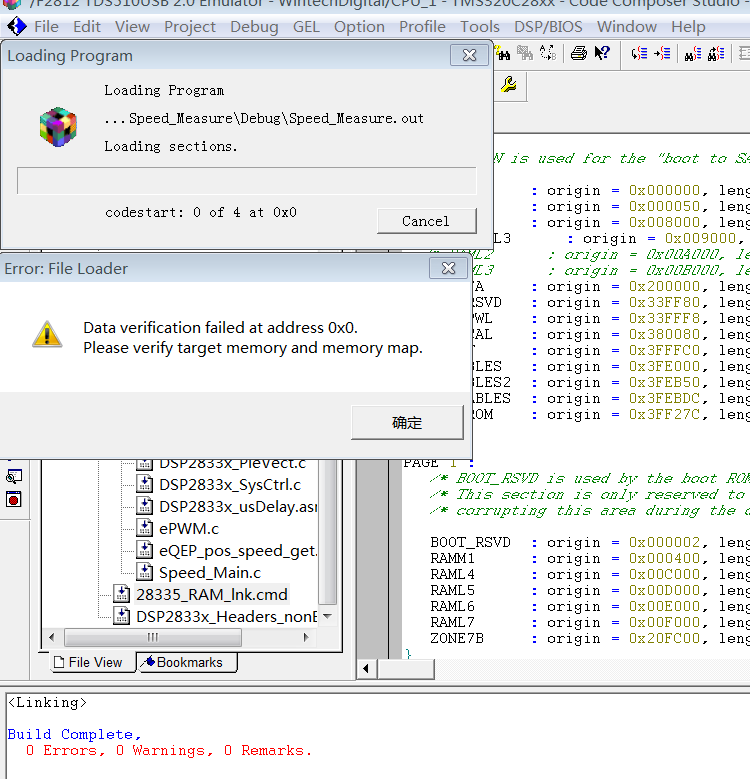Click the go to next brace icon
The image size is (750, 779).
pos(663,53)
